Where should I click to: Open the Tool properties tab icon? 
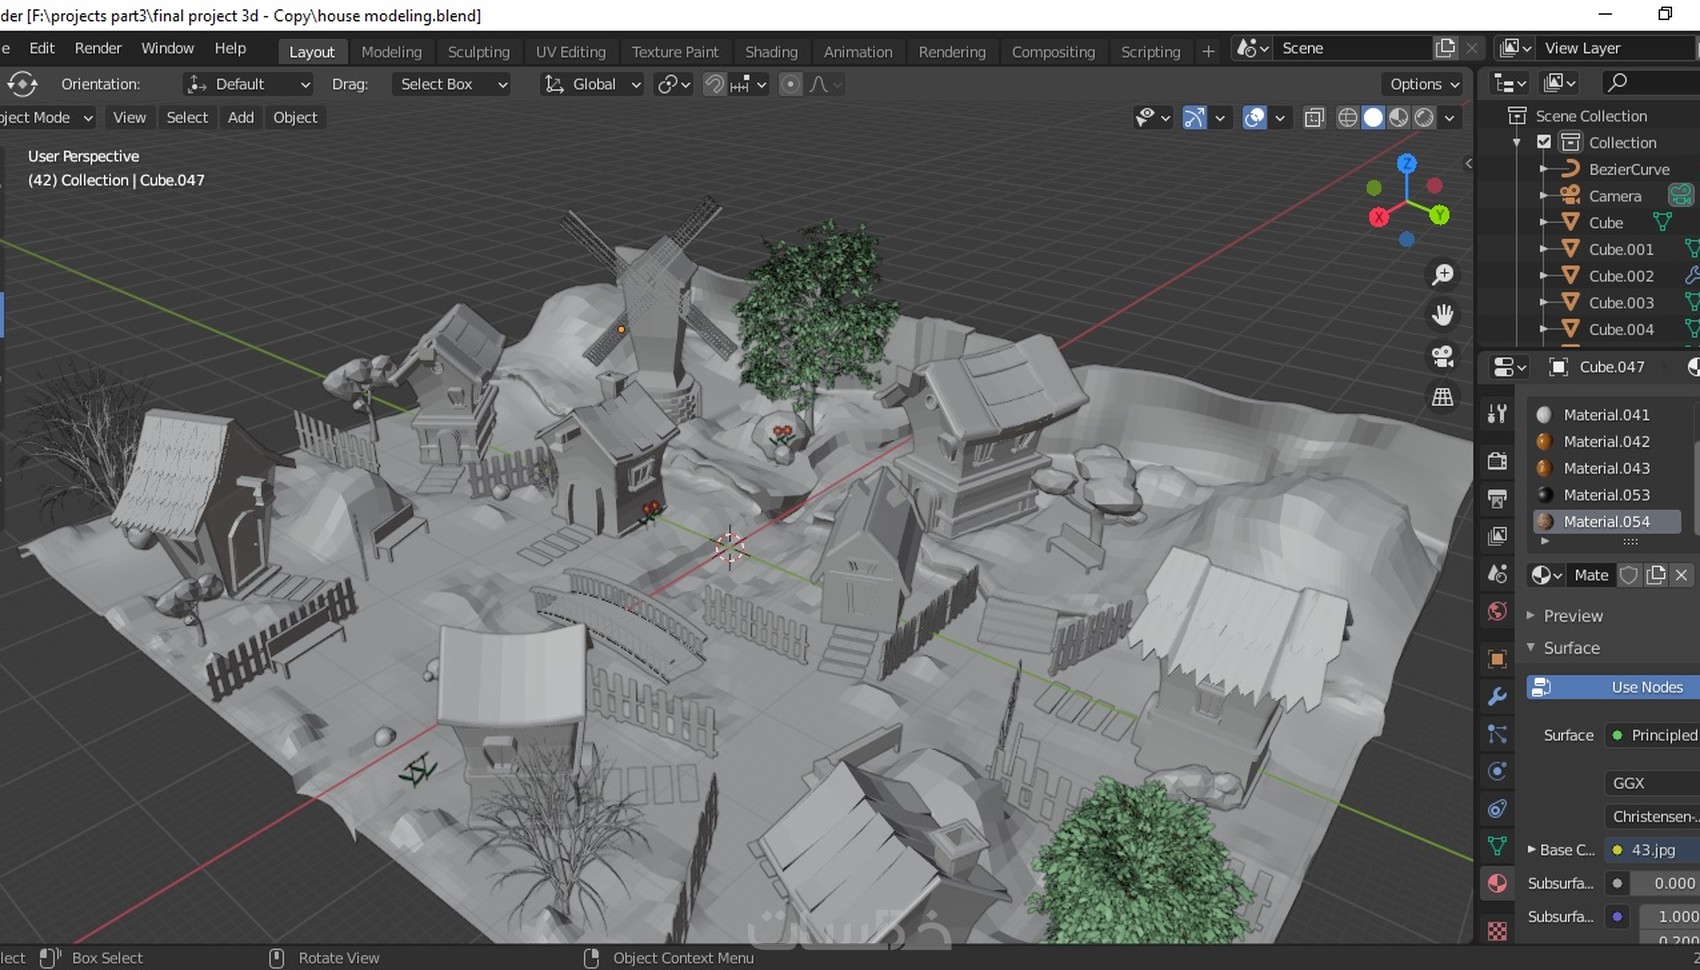point(1497,413)
